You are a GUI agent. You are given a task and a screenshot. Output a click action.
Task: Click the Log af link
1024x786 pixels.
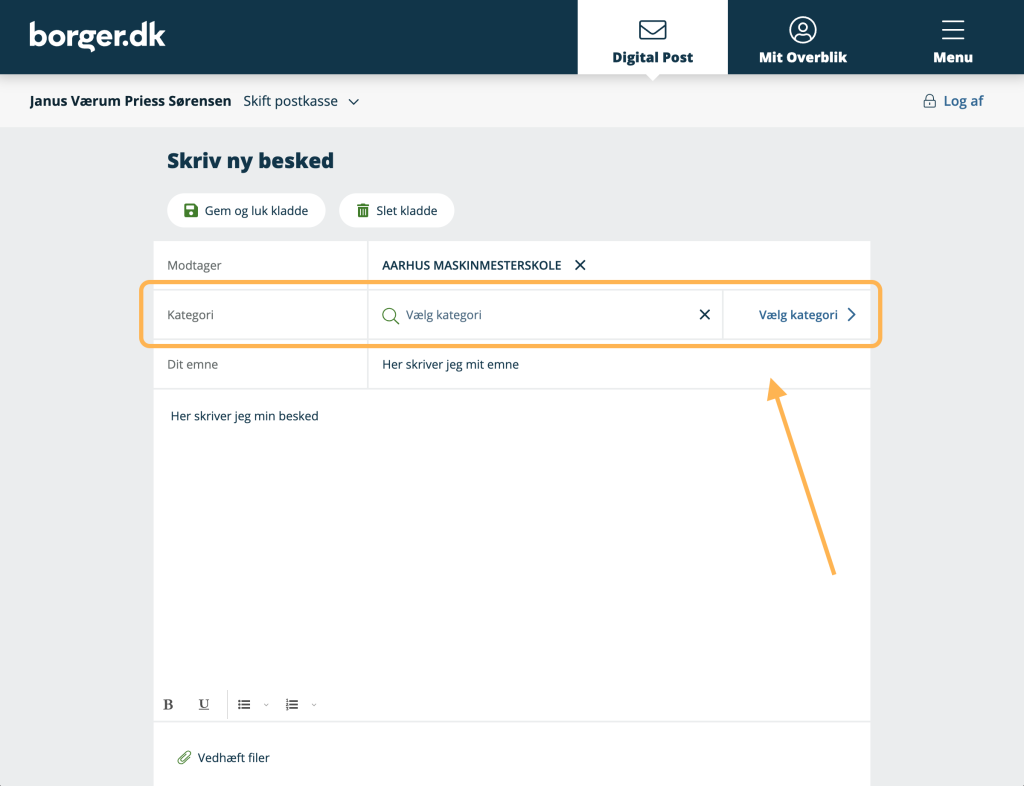pyautogui.click(x=953, y=101)
